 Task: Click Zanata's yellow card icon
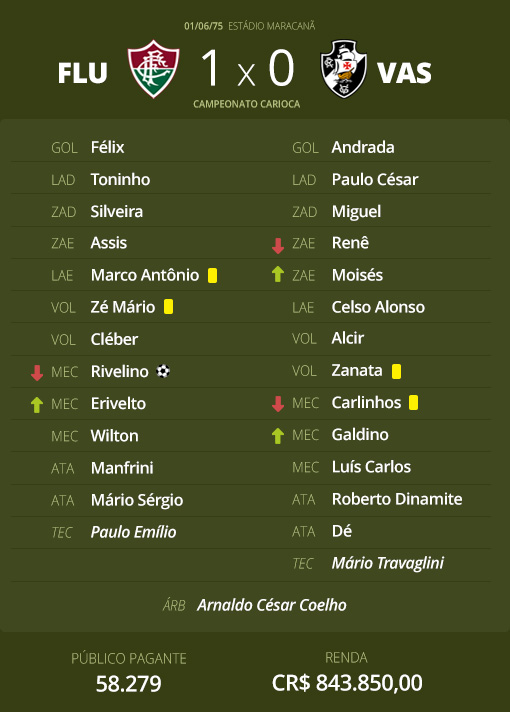[396, 371]
